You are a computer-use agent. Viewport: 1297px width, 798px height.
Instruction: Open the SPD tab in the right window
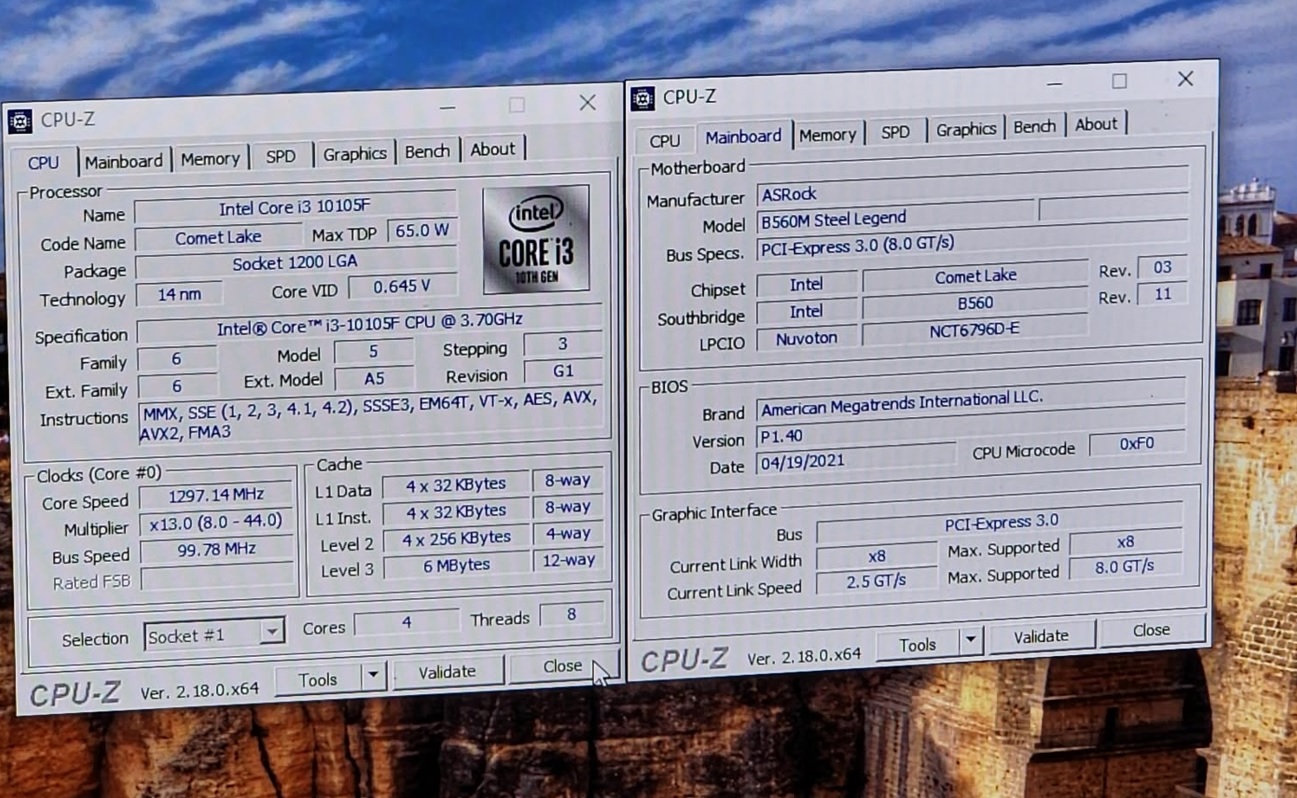[x=895, y=132]
